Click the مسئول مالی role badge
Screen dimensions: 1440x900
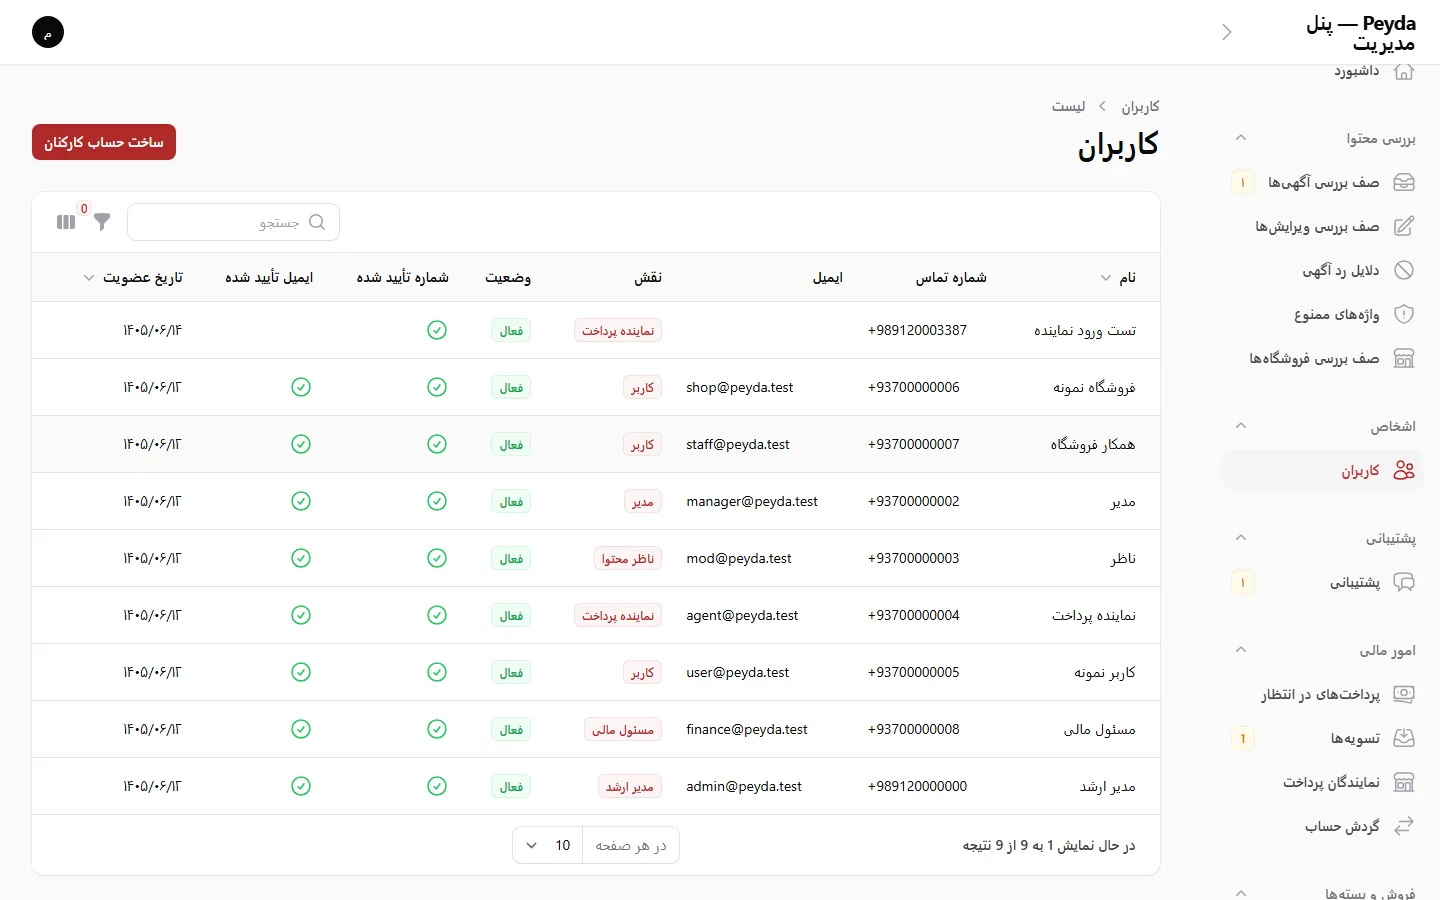click(x=622, y=729)
